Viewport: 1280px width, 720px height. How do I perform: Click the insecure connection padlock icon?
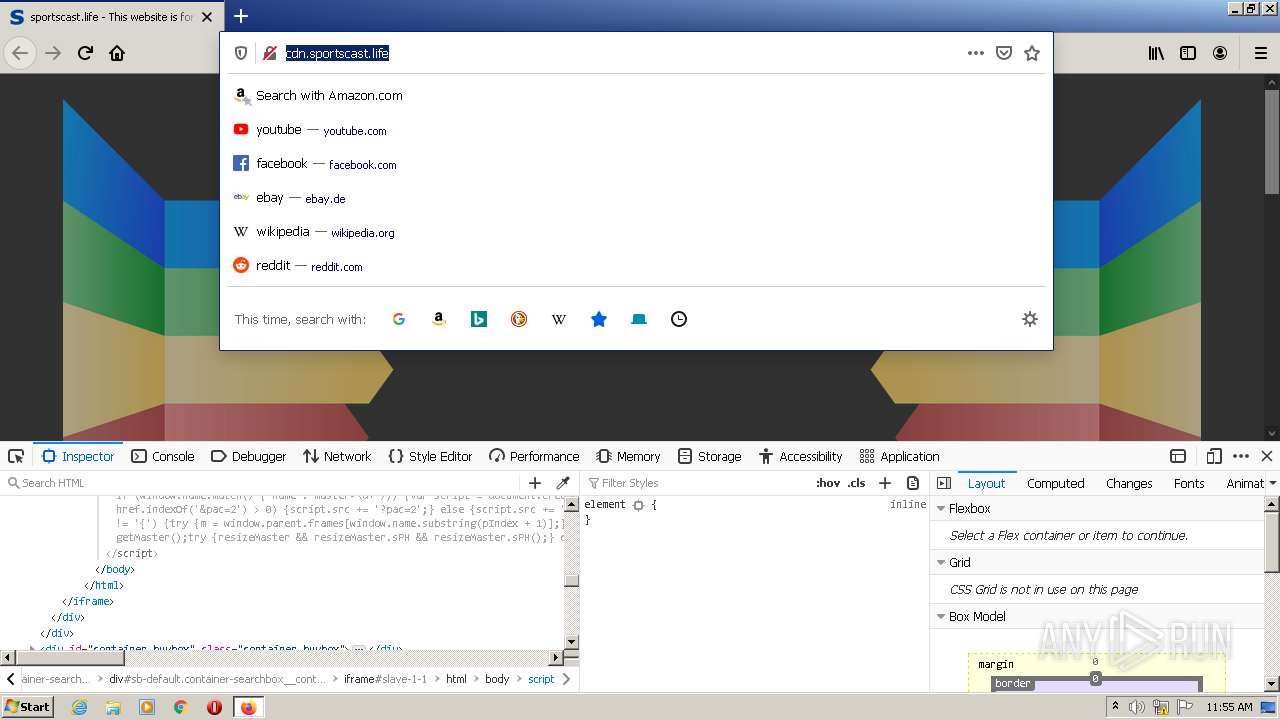[x=269, y=53]
